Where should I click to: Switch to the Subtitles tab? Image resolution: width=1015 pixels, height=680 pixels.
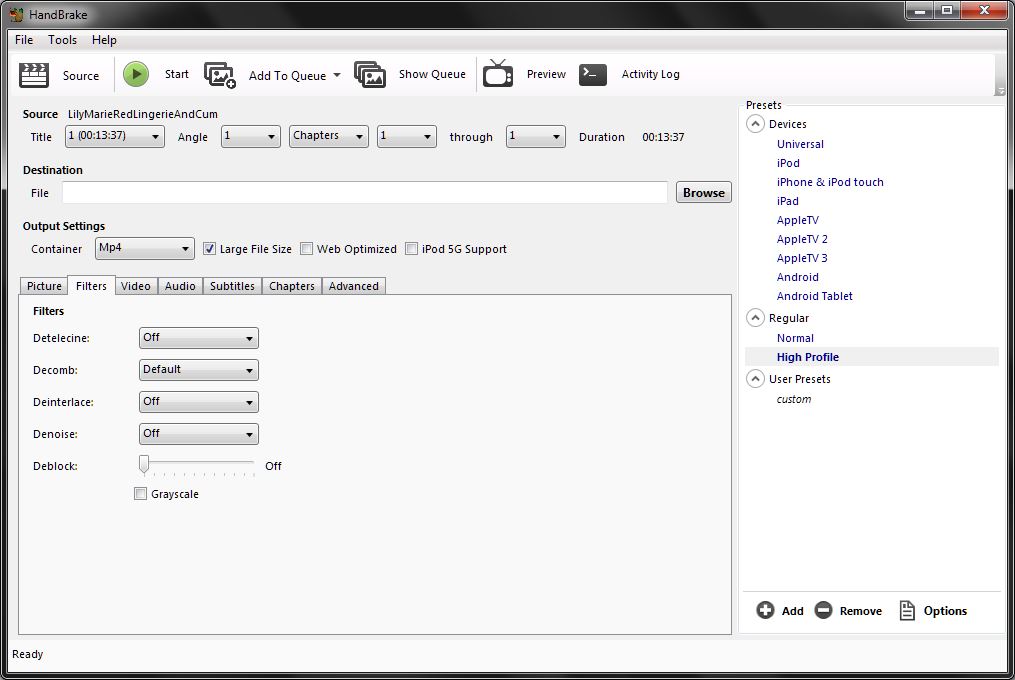click(232, 286)
